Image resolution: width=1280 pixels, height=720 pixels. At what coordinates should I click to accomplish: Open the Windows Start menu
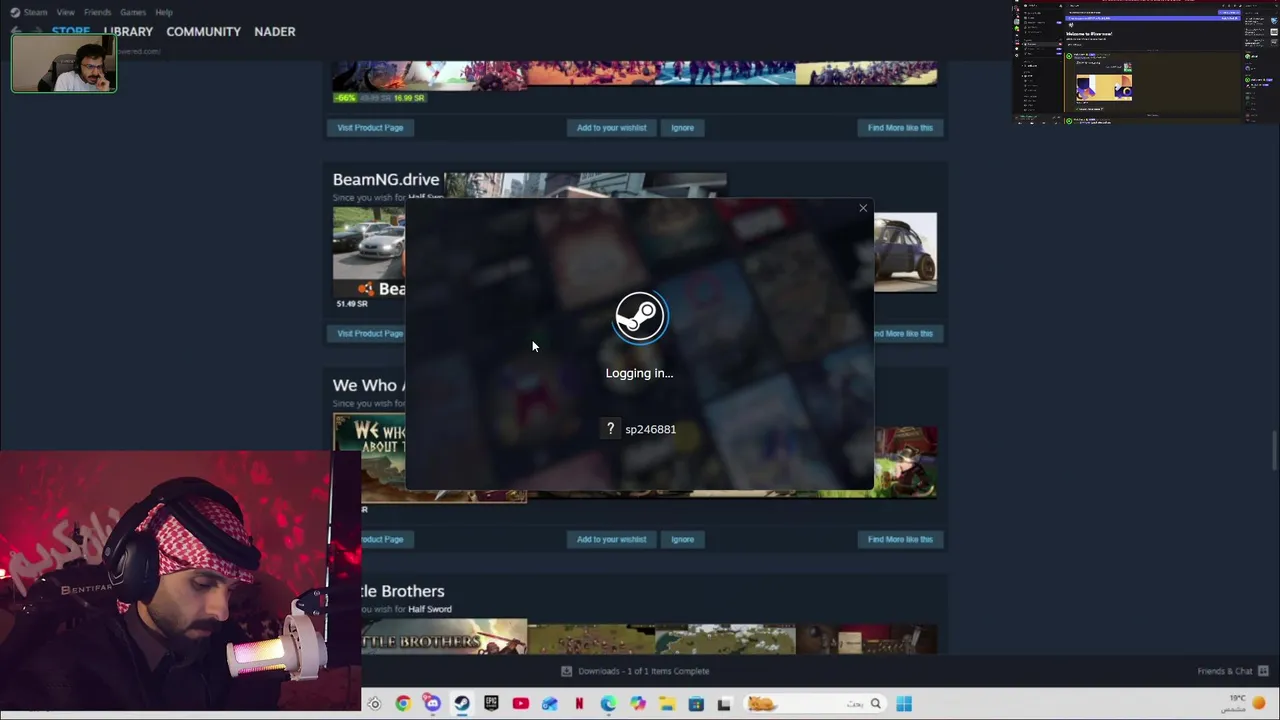coord(903,704)
